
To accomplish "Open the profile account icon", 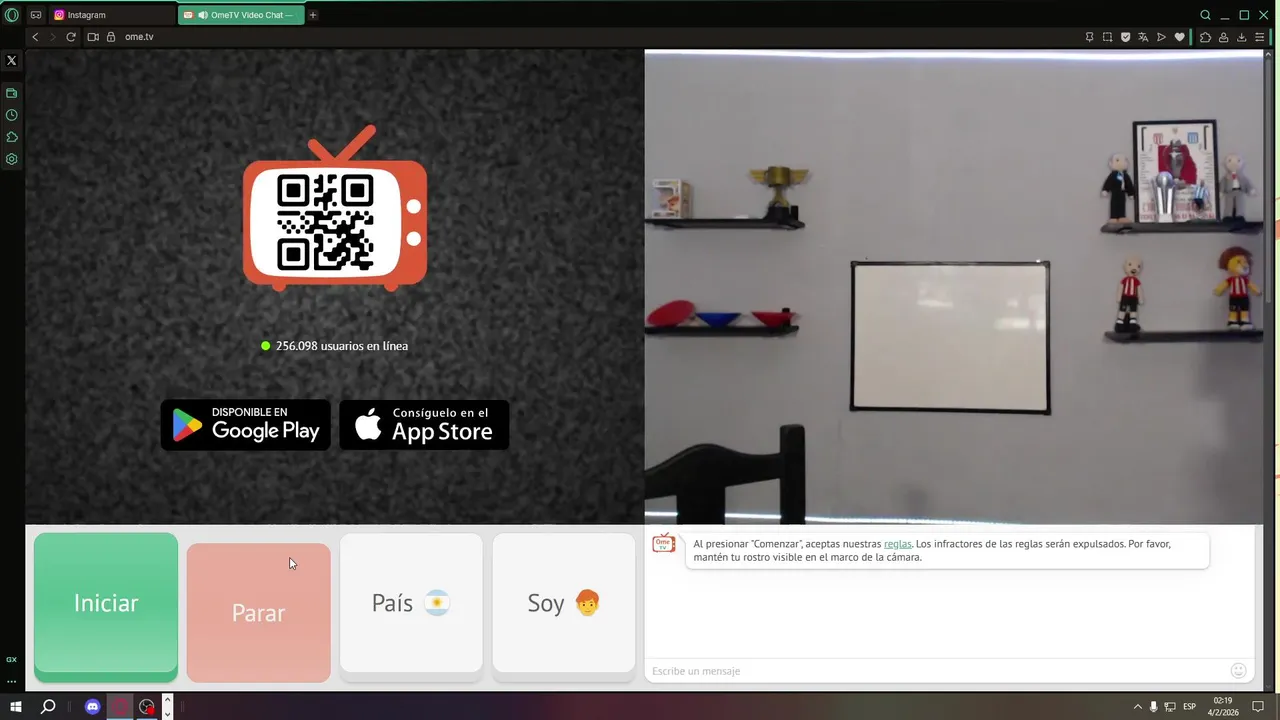I will click(1223, 37).
